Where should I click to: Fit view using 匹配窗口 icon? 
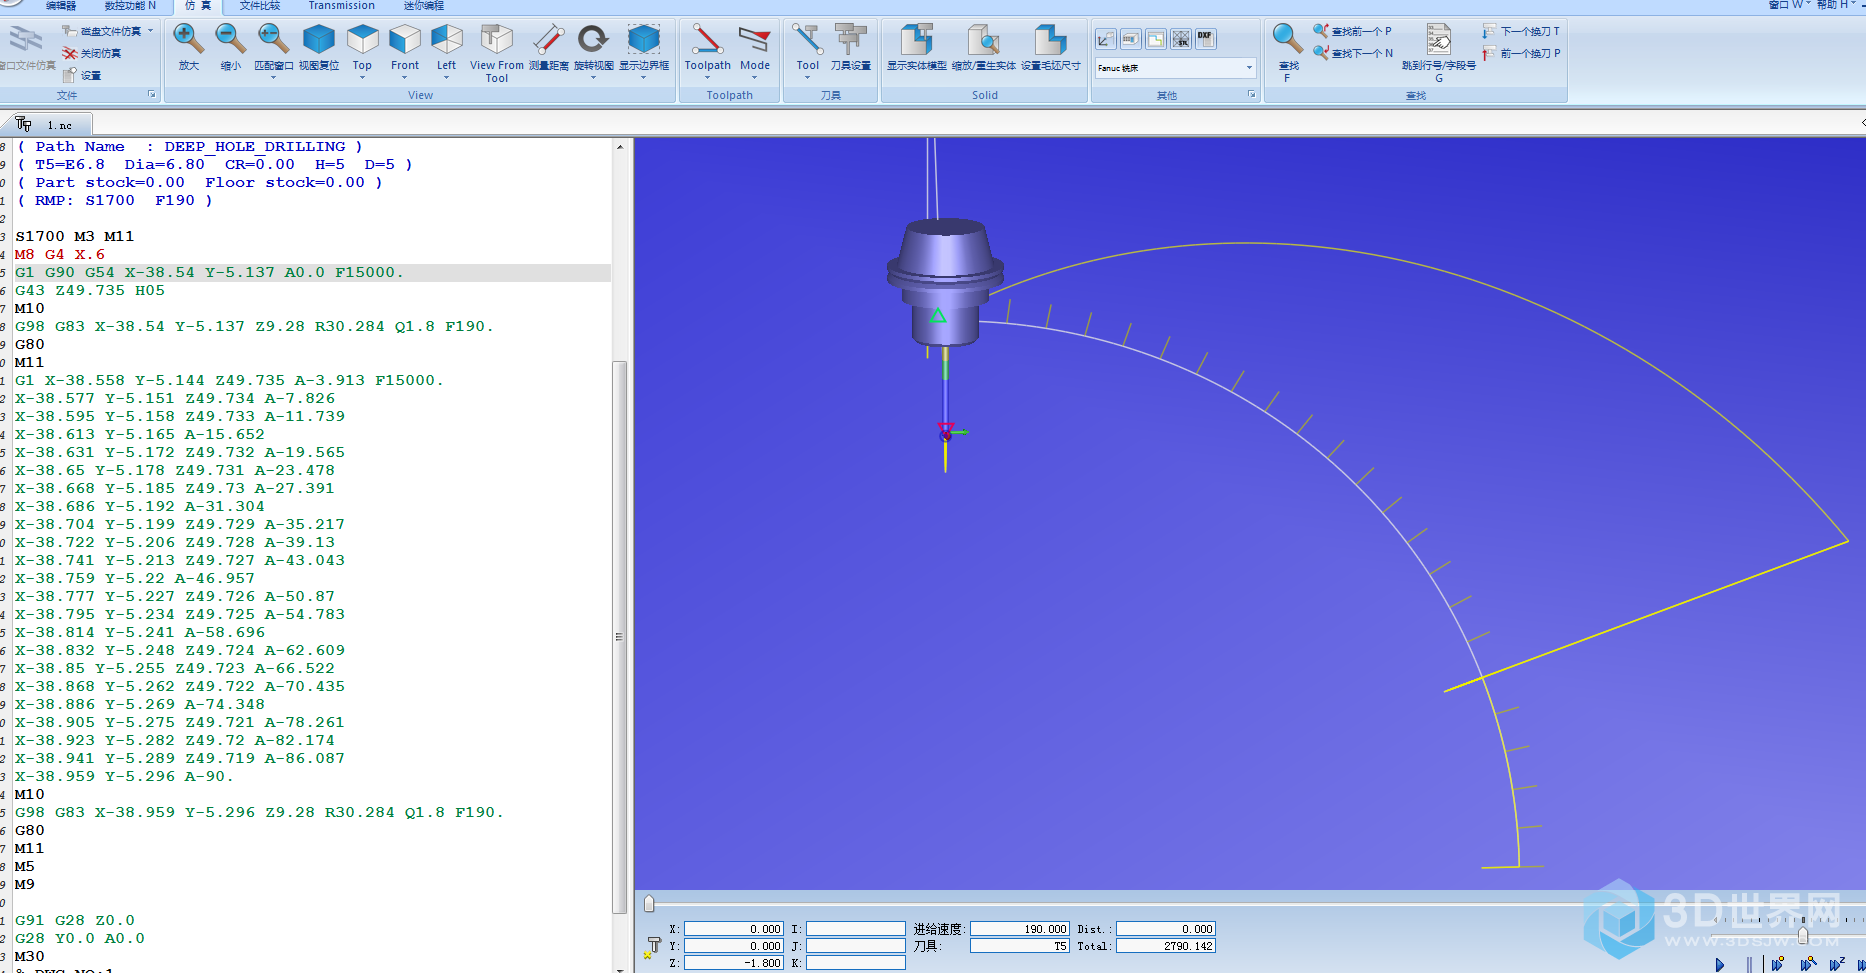click(x=273, y=40)
